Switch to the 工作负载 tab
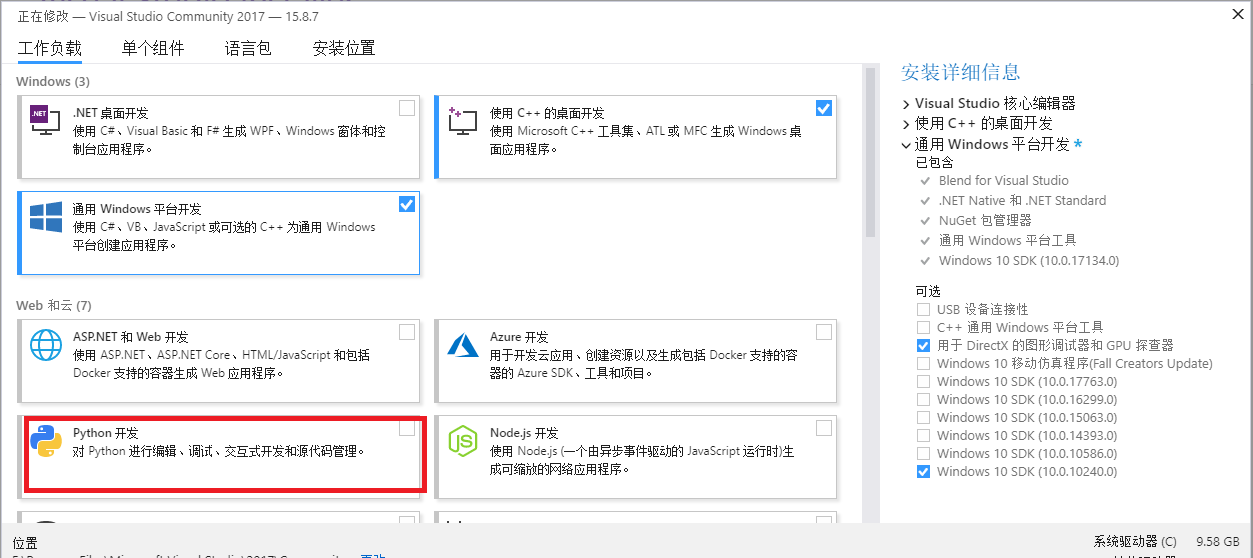The height and width of the screenshot is (558, 1253). tap(50, 48)
